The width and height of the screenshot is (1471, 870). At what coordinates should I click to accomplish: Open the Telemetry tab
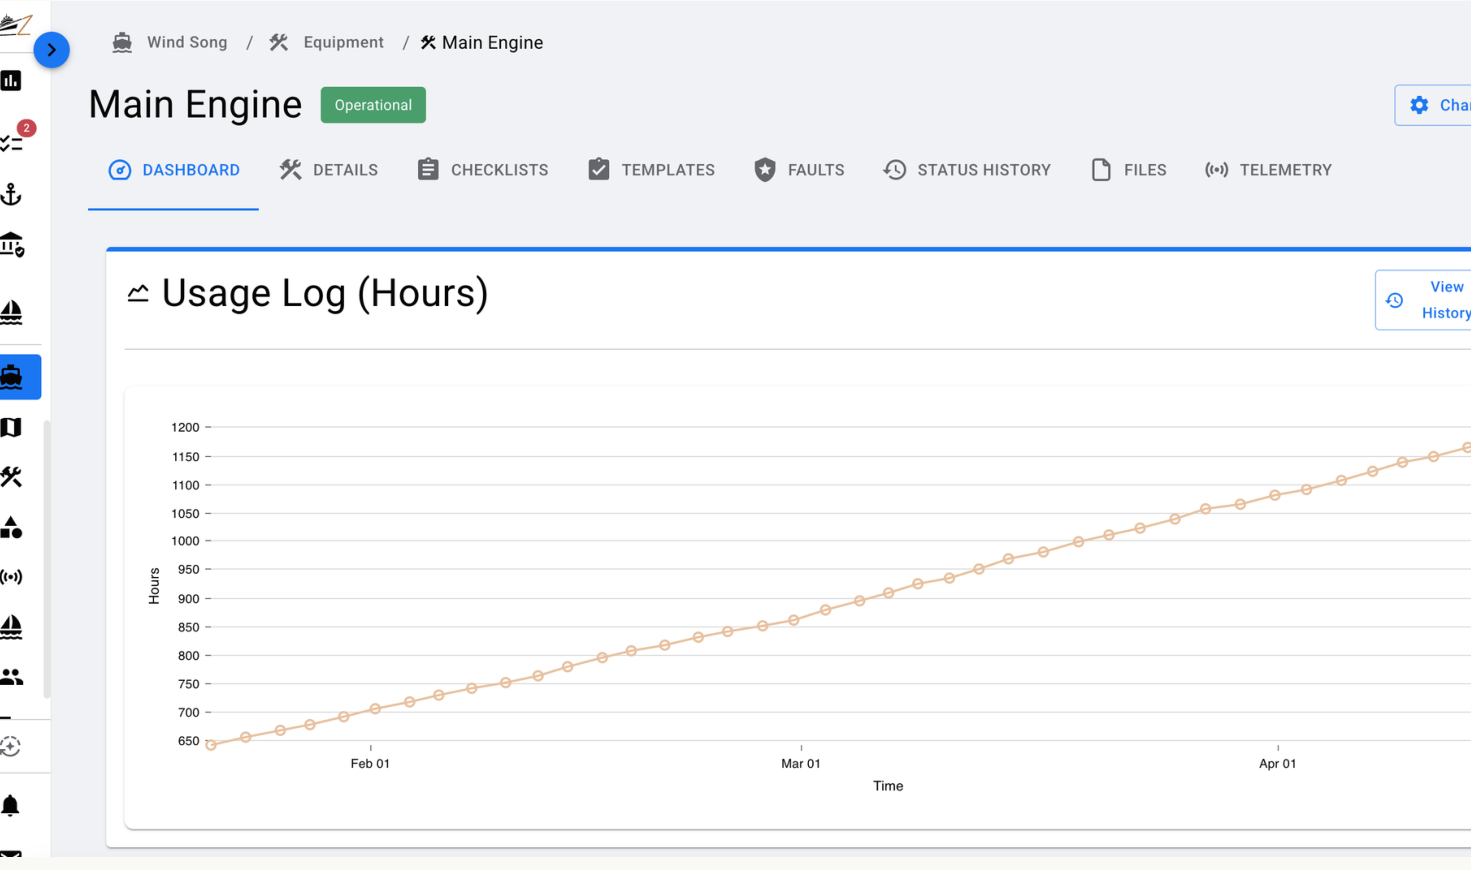[x=1268, y=170]
